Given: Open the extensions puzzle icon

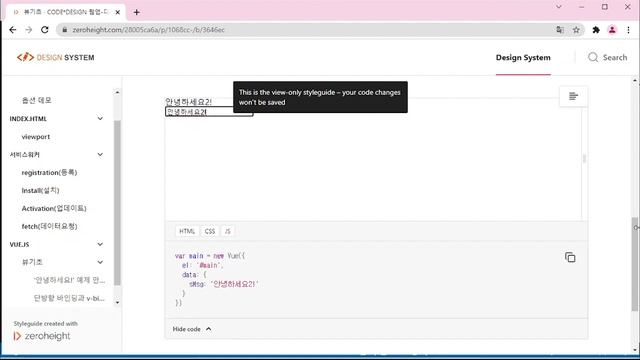Looking at the screenshot, I should [x=596, y=30].
